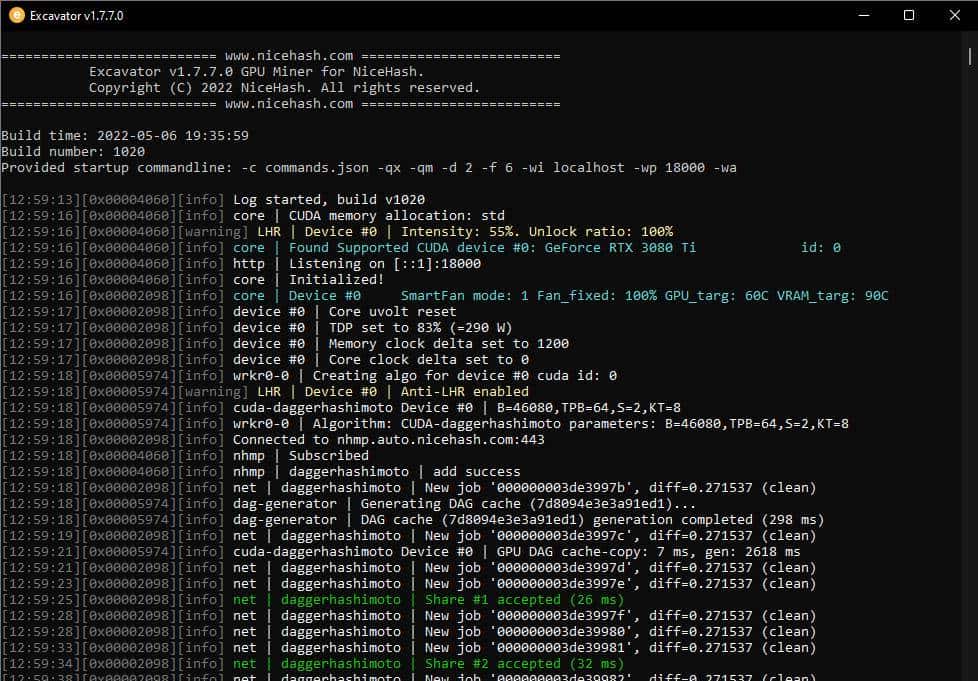Click 'Excavator v1.7.7.0 GPU Miner for NiceHash' banner

tap(257, 72)
